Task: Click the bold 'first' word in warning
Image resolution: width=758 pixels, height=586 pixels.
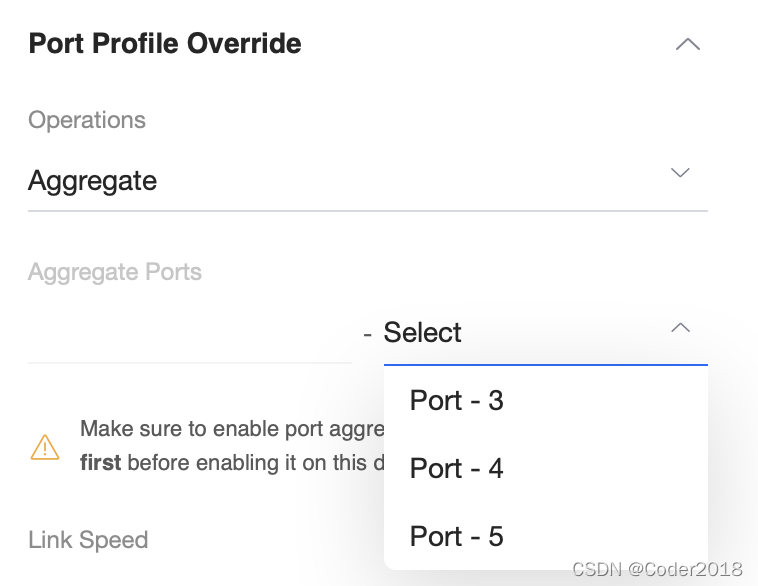Action: click(x=101, y=463)
